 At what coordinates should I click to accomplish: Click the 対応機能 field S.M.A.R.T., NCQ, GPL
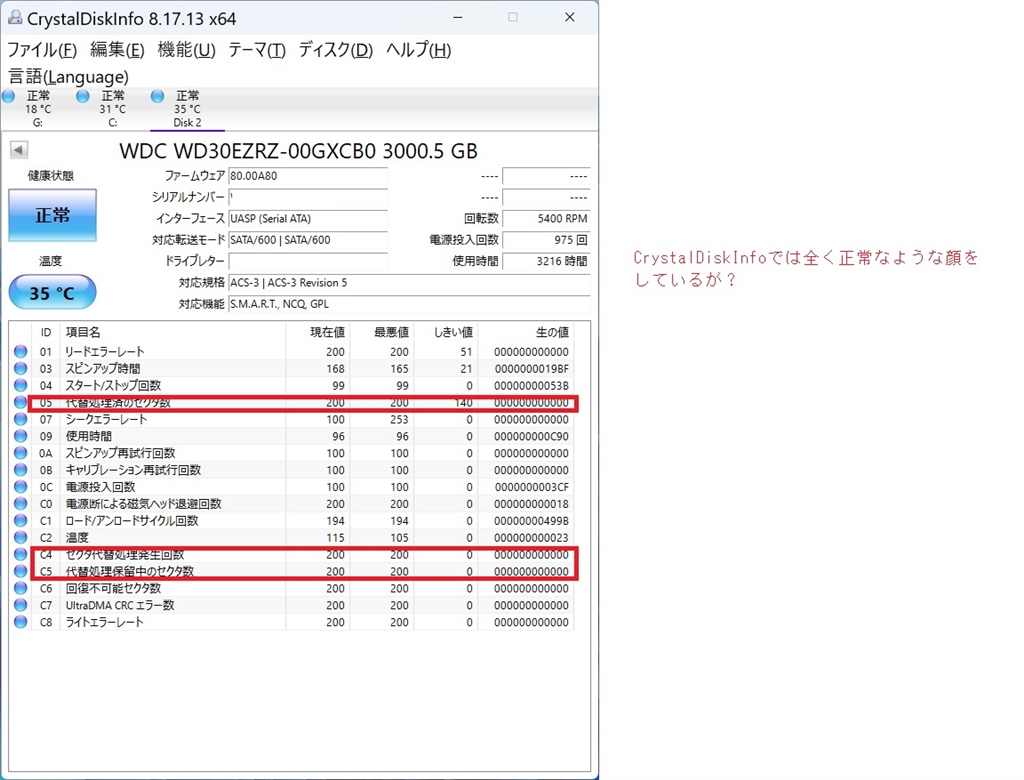pyautogui.click(x=409, y=304)
